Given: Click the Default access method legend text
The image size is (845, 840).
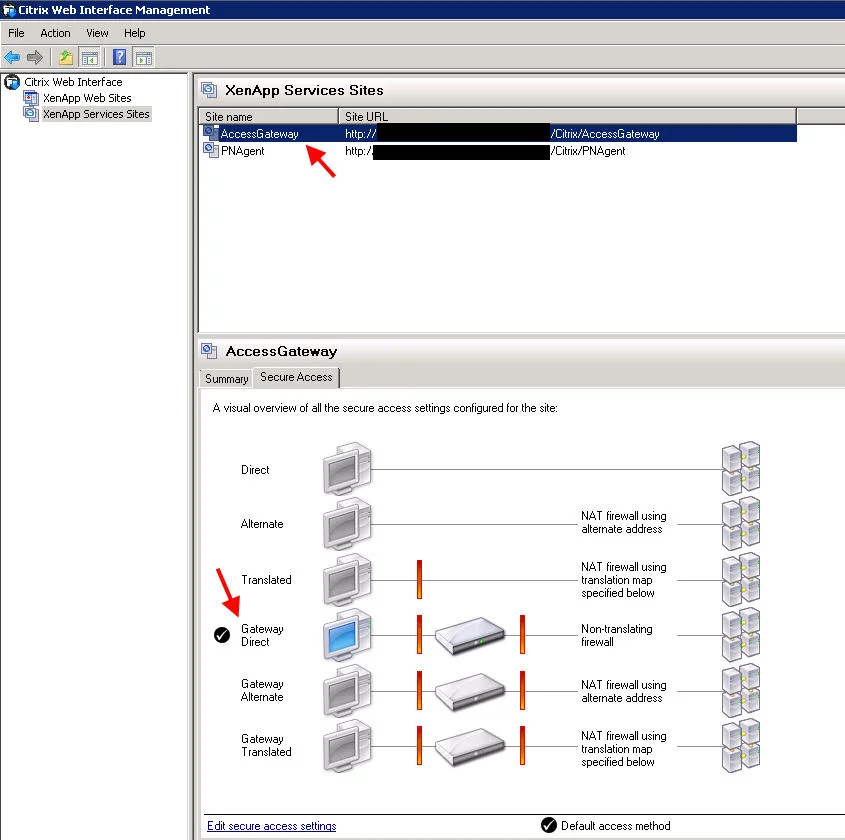Looking at the screenshot, I should [615, 825].
